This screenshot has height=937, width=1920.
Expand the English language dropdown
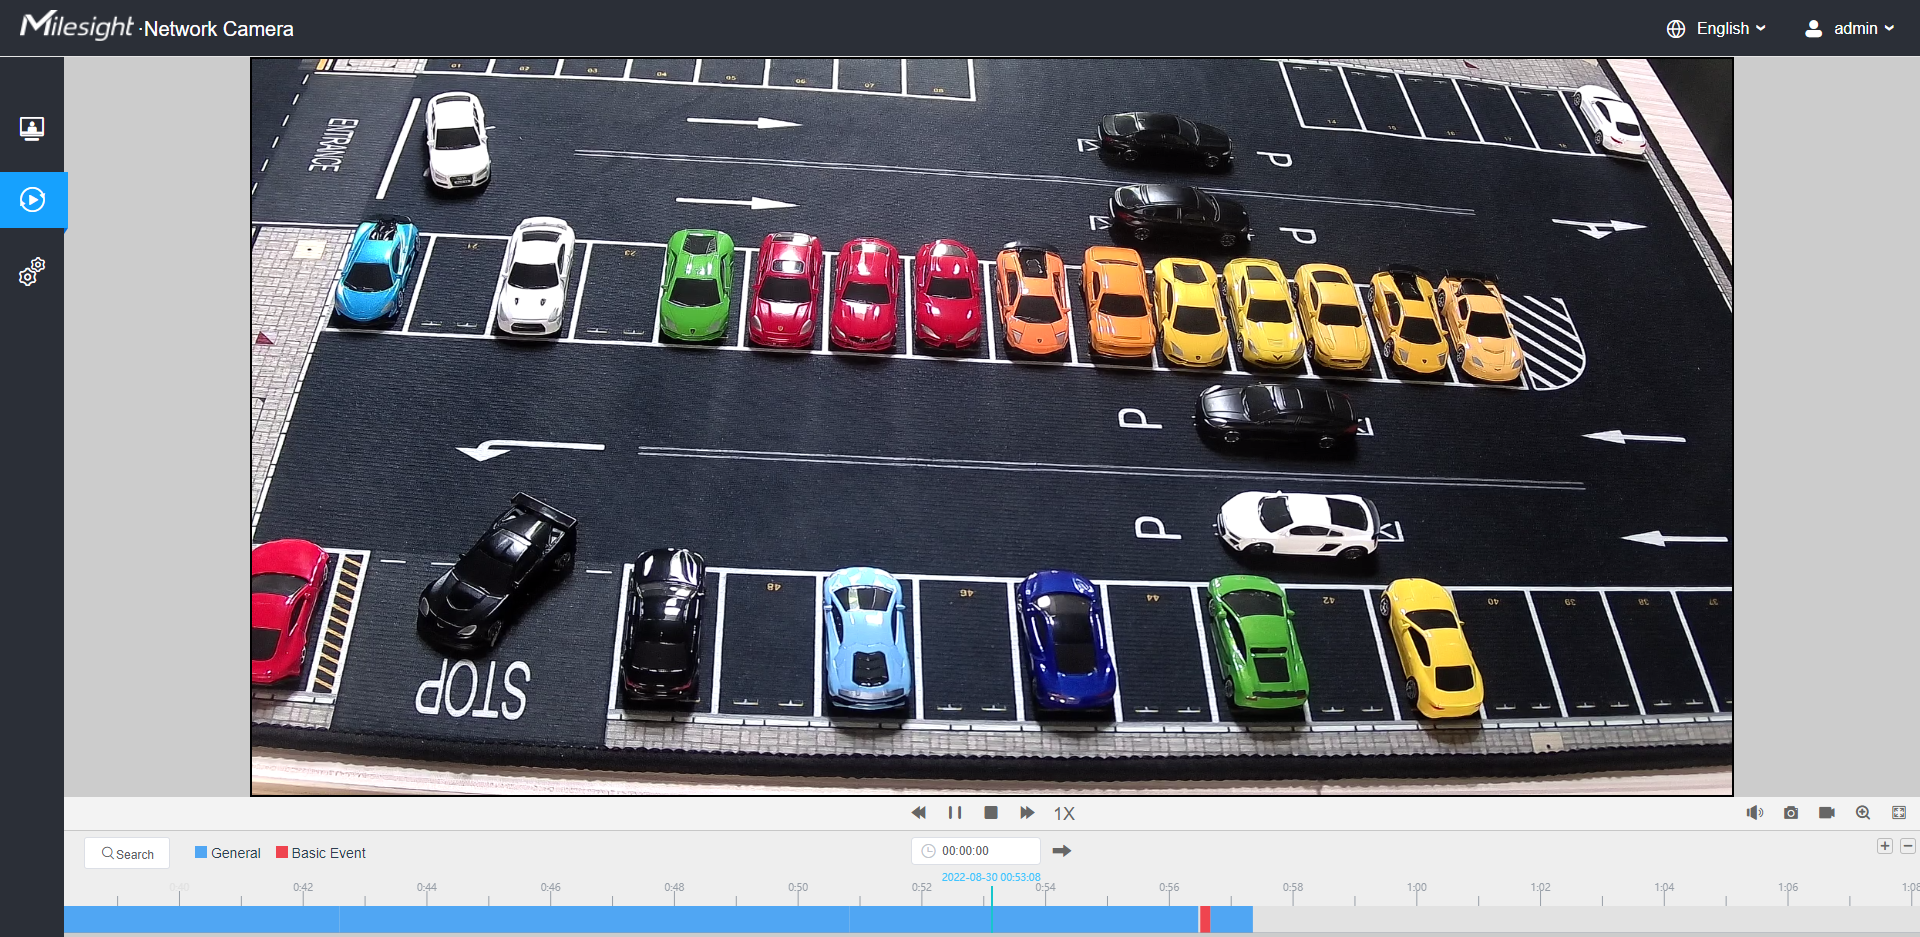1716,28
